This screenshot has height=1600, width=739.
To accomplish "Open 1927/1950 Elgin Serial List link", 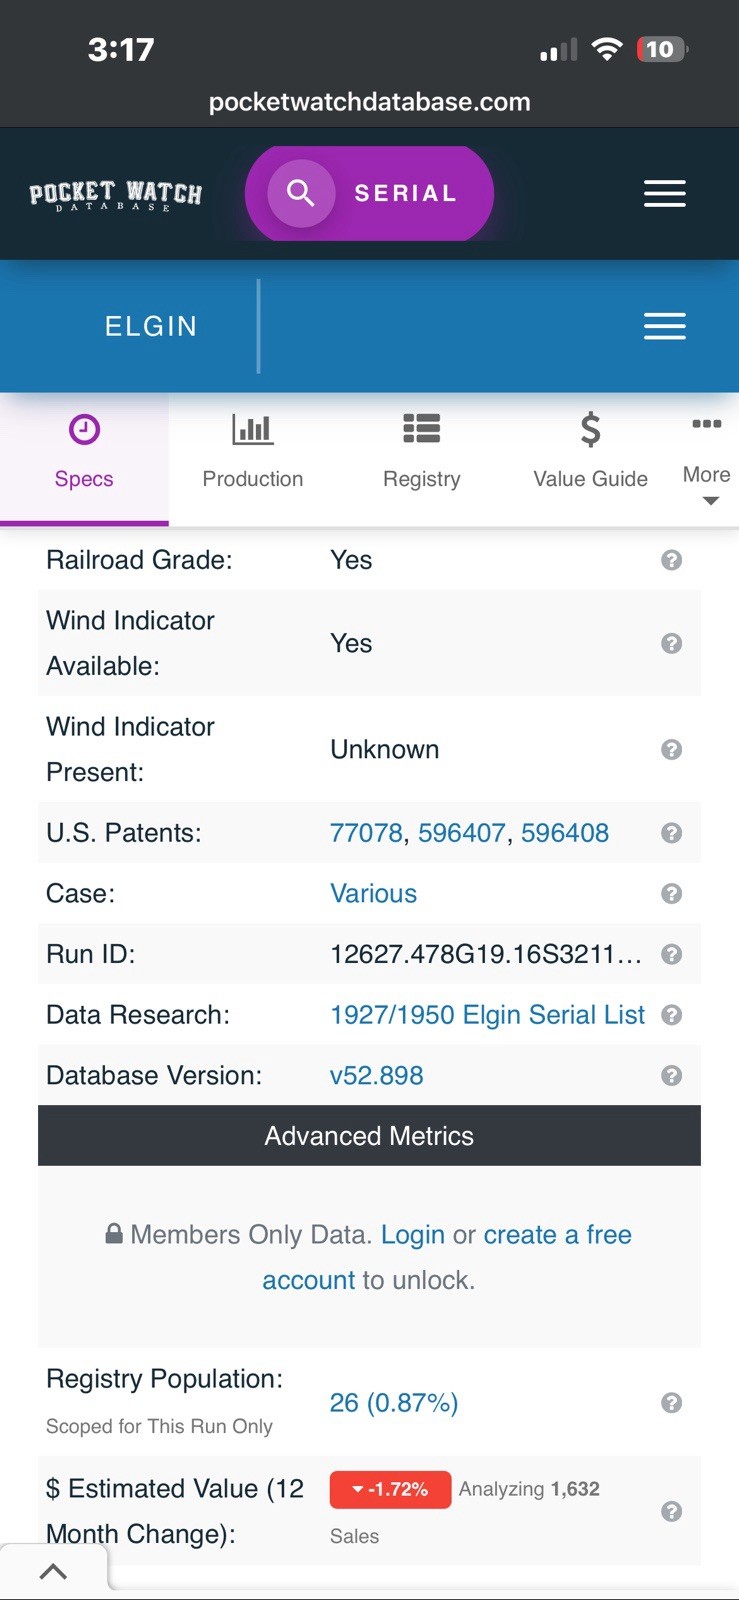I will (487, 1015).
